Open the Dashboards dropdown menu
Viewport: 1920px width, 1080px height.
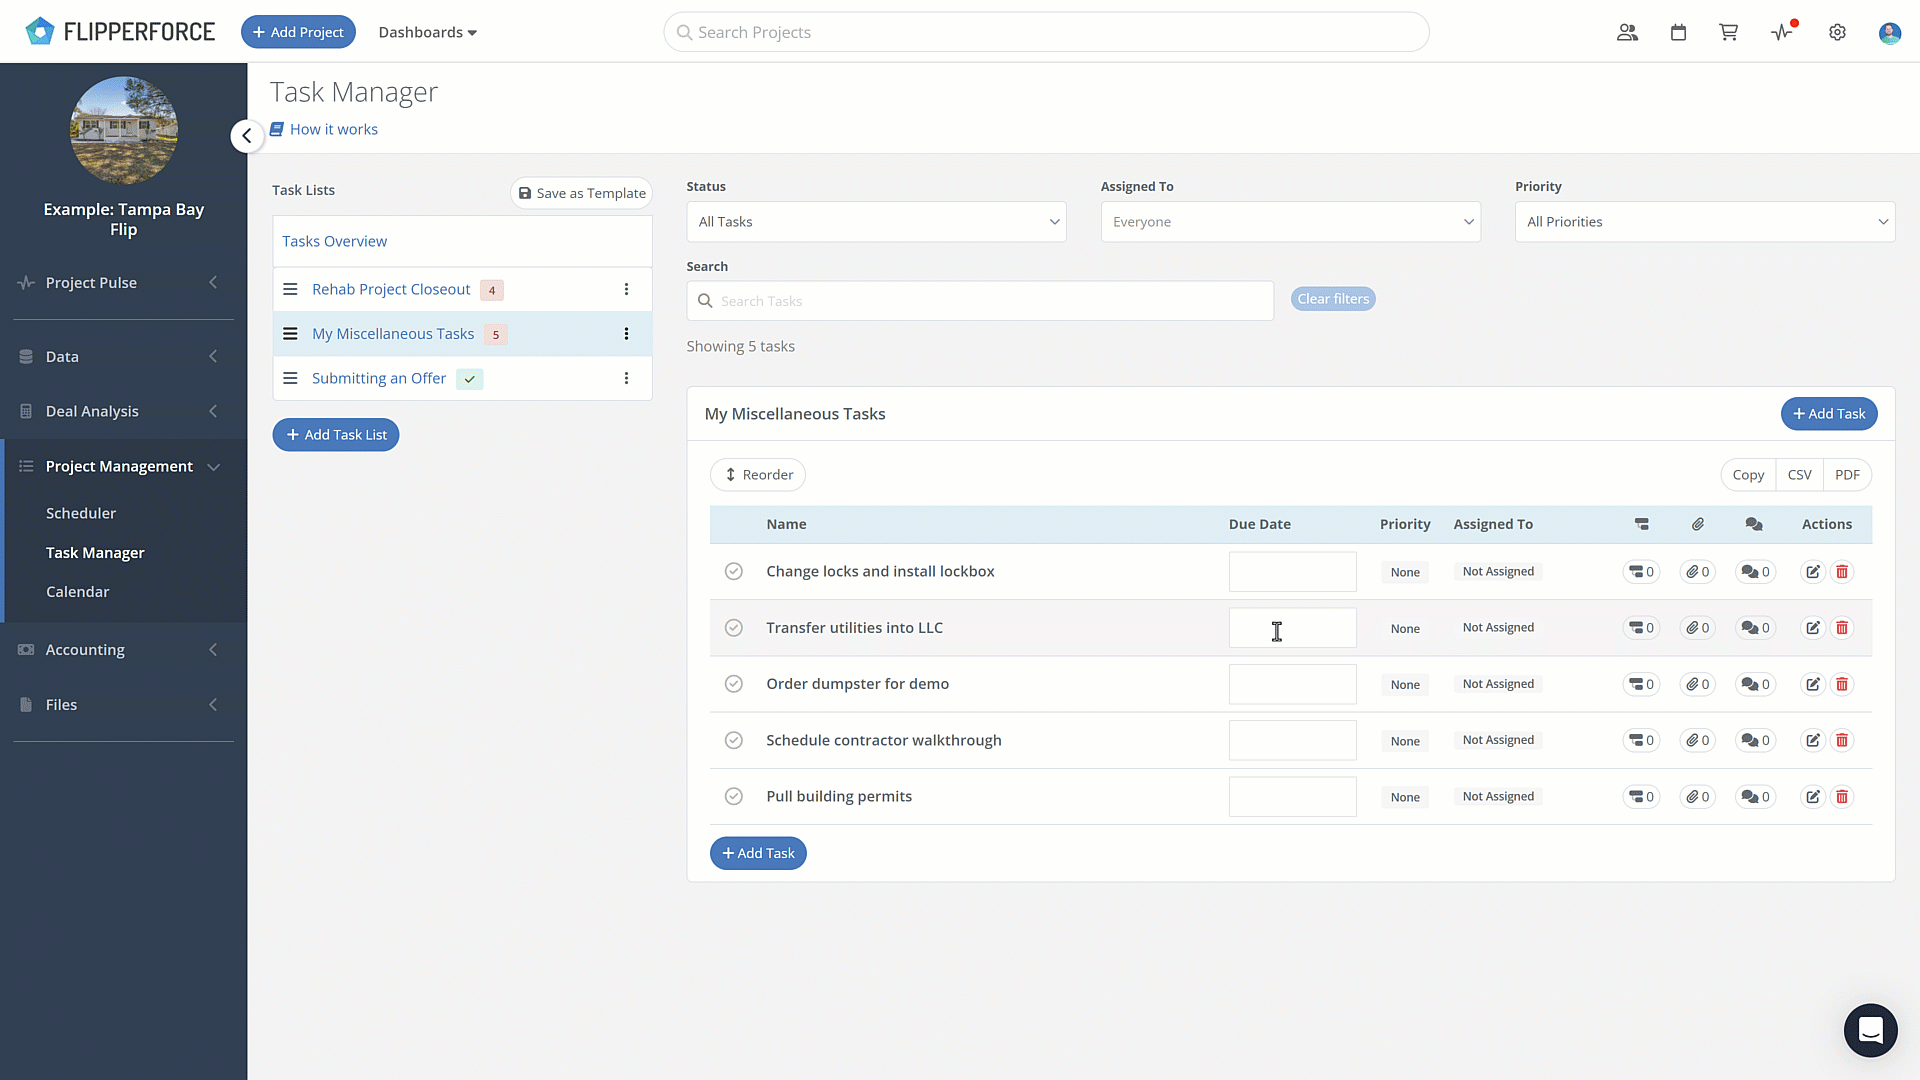tap(427, 32)
